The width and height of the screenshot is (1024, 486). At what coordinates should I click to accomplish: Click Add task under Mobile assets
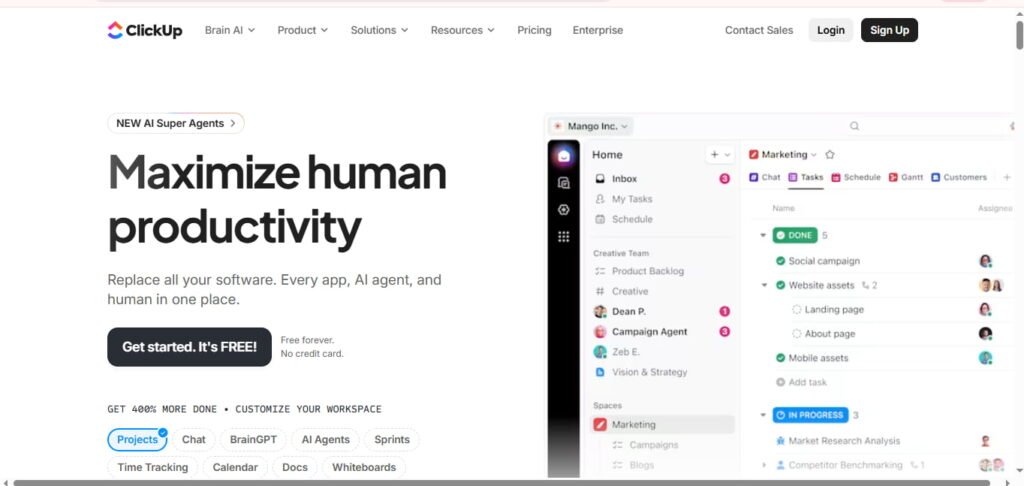click(801, 382)
